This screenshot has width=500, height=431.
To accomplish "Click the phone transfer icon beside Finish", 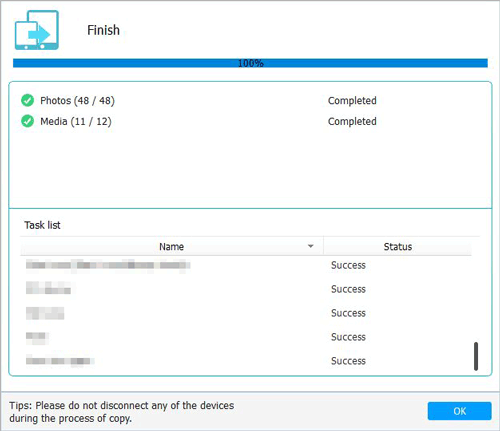I will [x=37, y=30].
